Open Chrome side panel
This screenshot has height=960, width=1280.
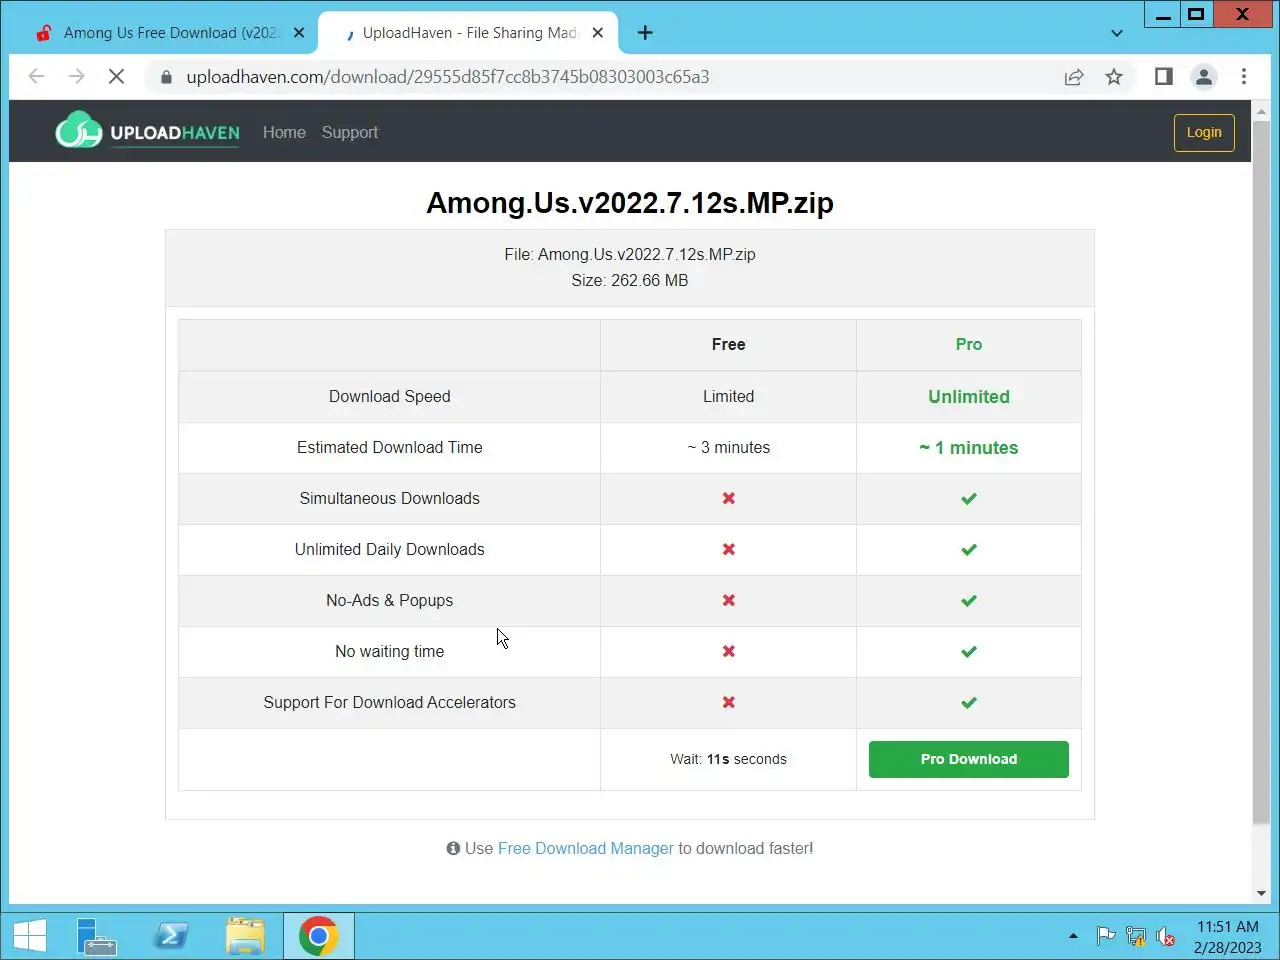point(1163,77)
